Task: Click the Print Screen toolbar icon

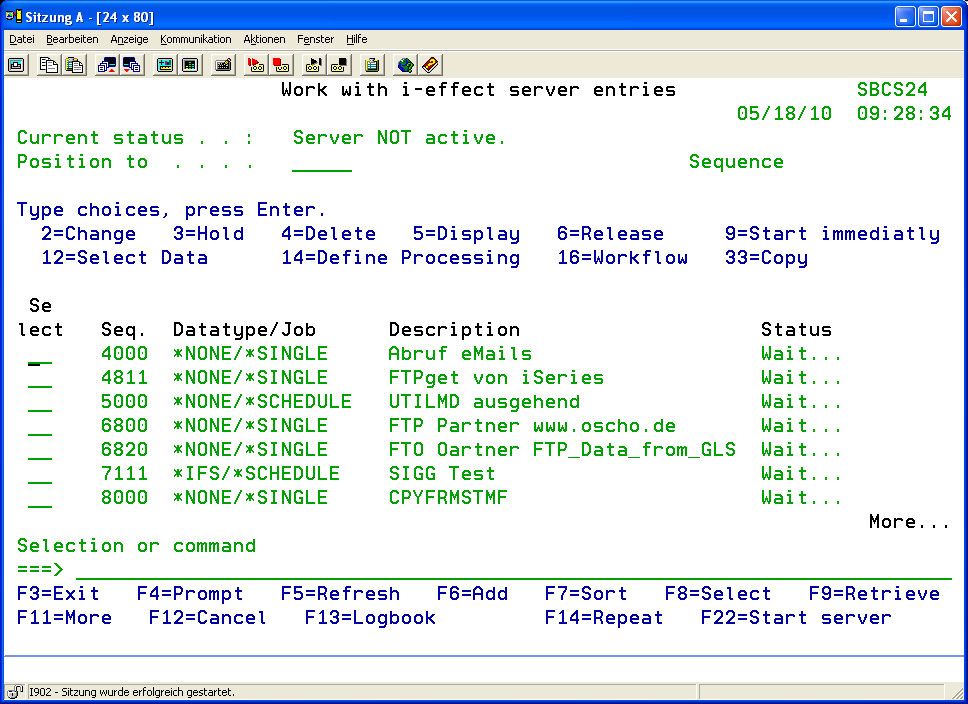Action: [x=17, y=65]
